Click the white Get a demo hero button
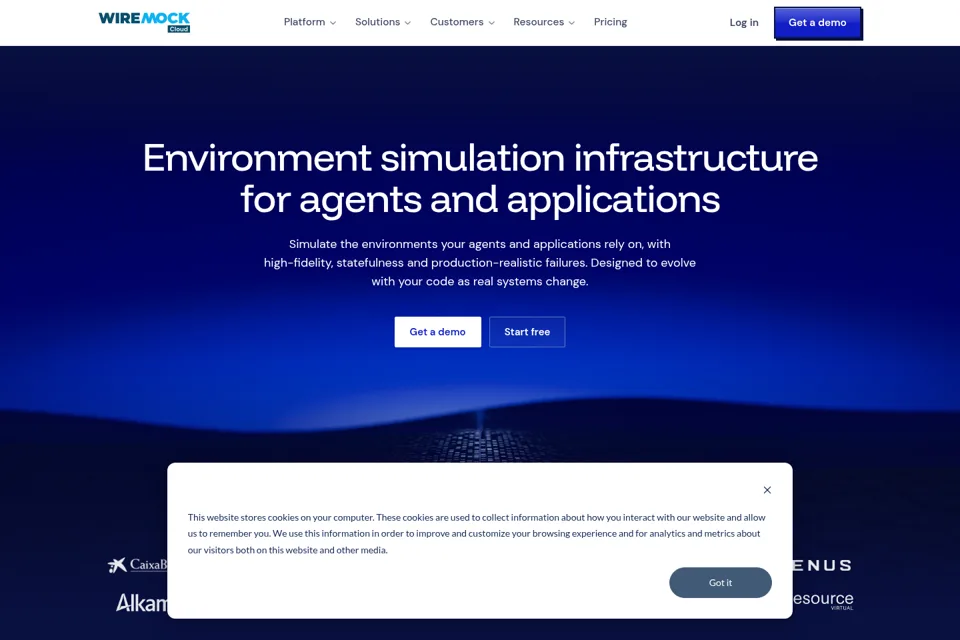960x640 pixels. click(438, 332)
